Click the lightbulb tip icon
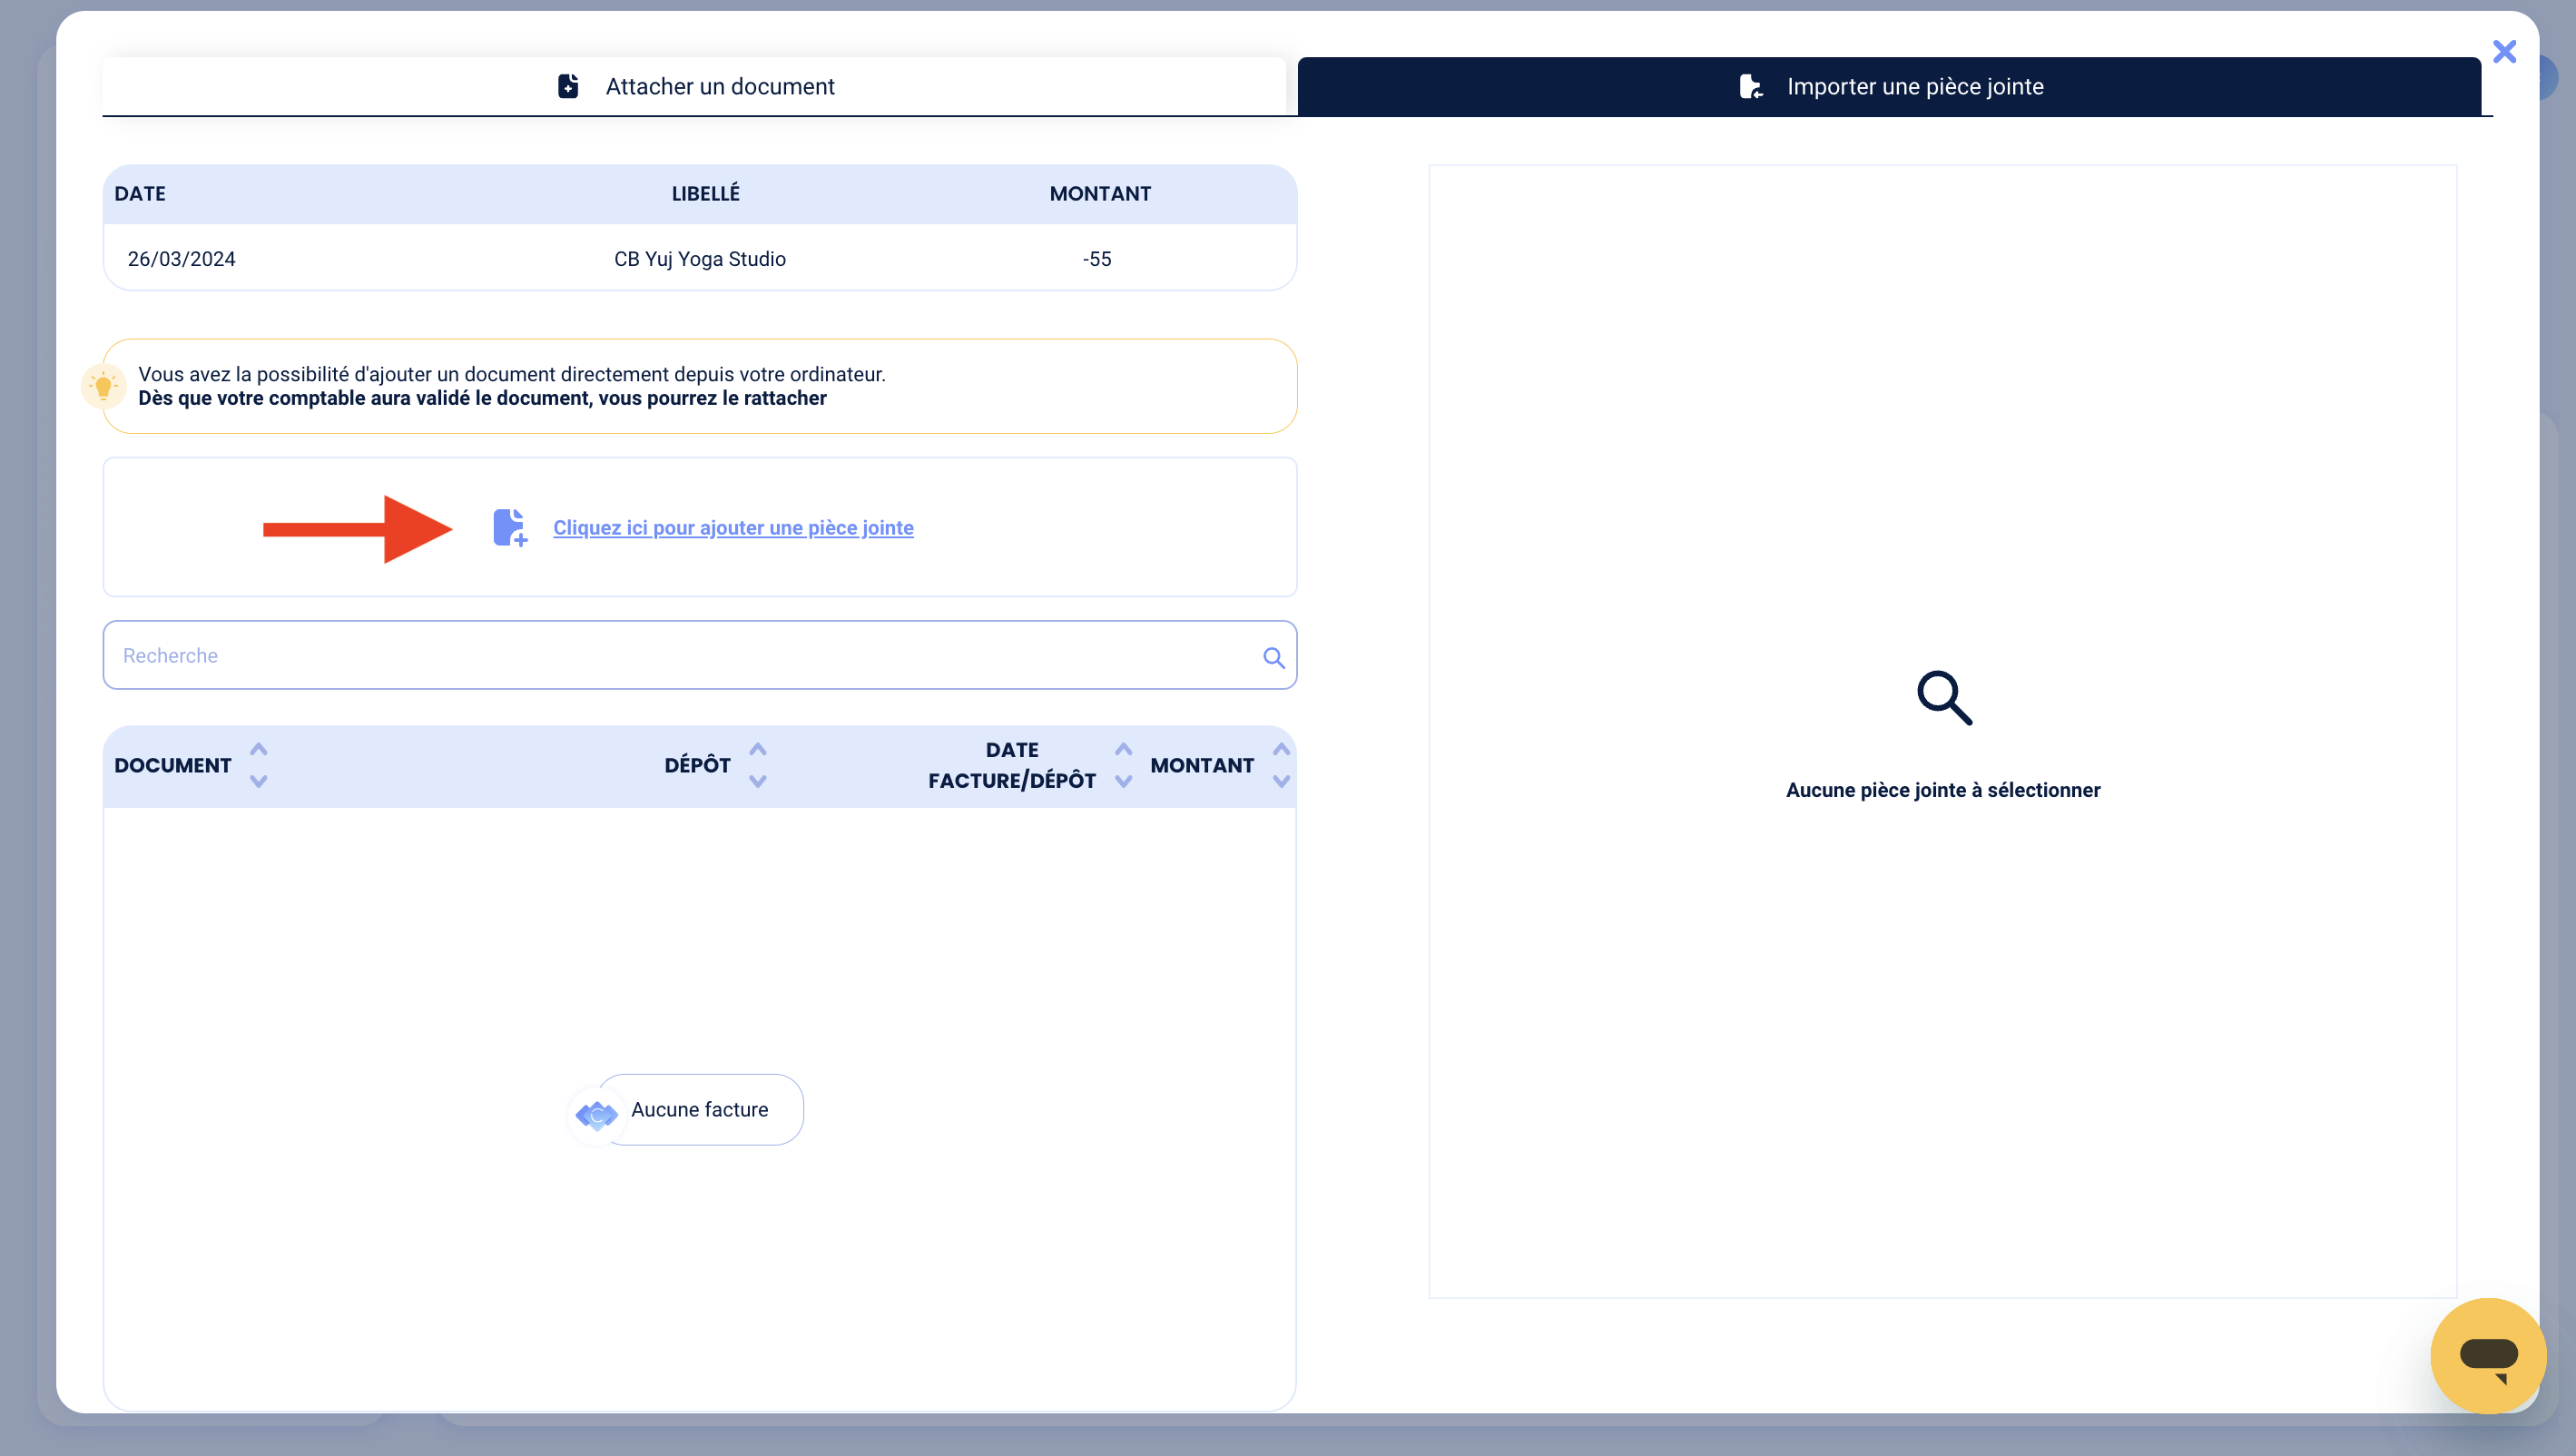The height and width of the screenshot is (1456, 2576). click(103, 386)
